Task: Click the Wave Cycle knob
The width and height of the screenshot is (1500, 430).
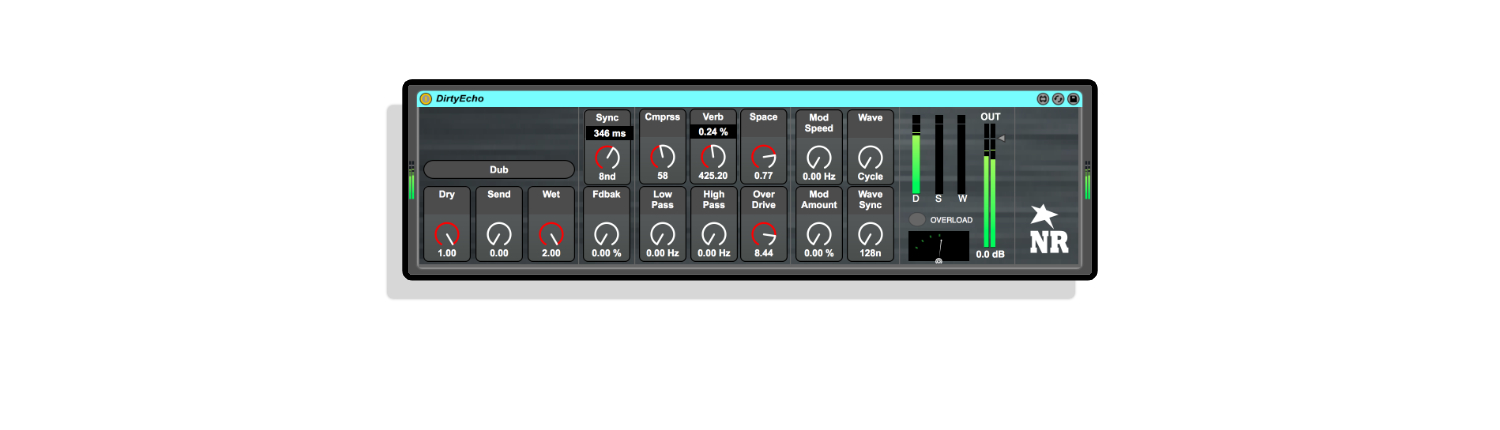Action: tap(870, 157)
